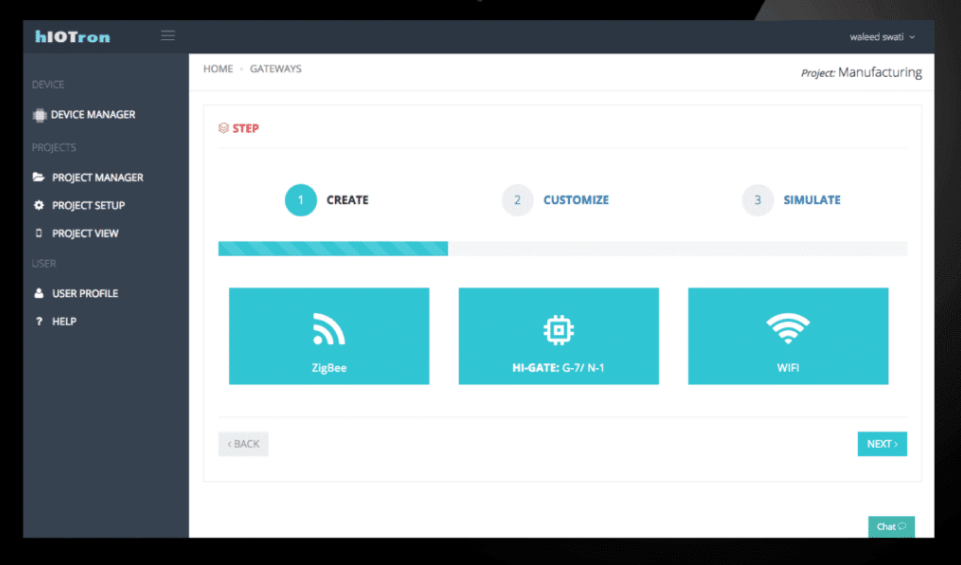
Task: Select step 2 circle for Customize
Action: [517, 200]
